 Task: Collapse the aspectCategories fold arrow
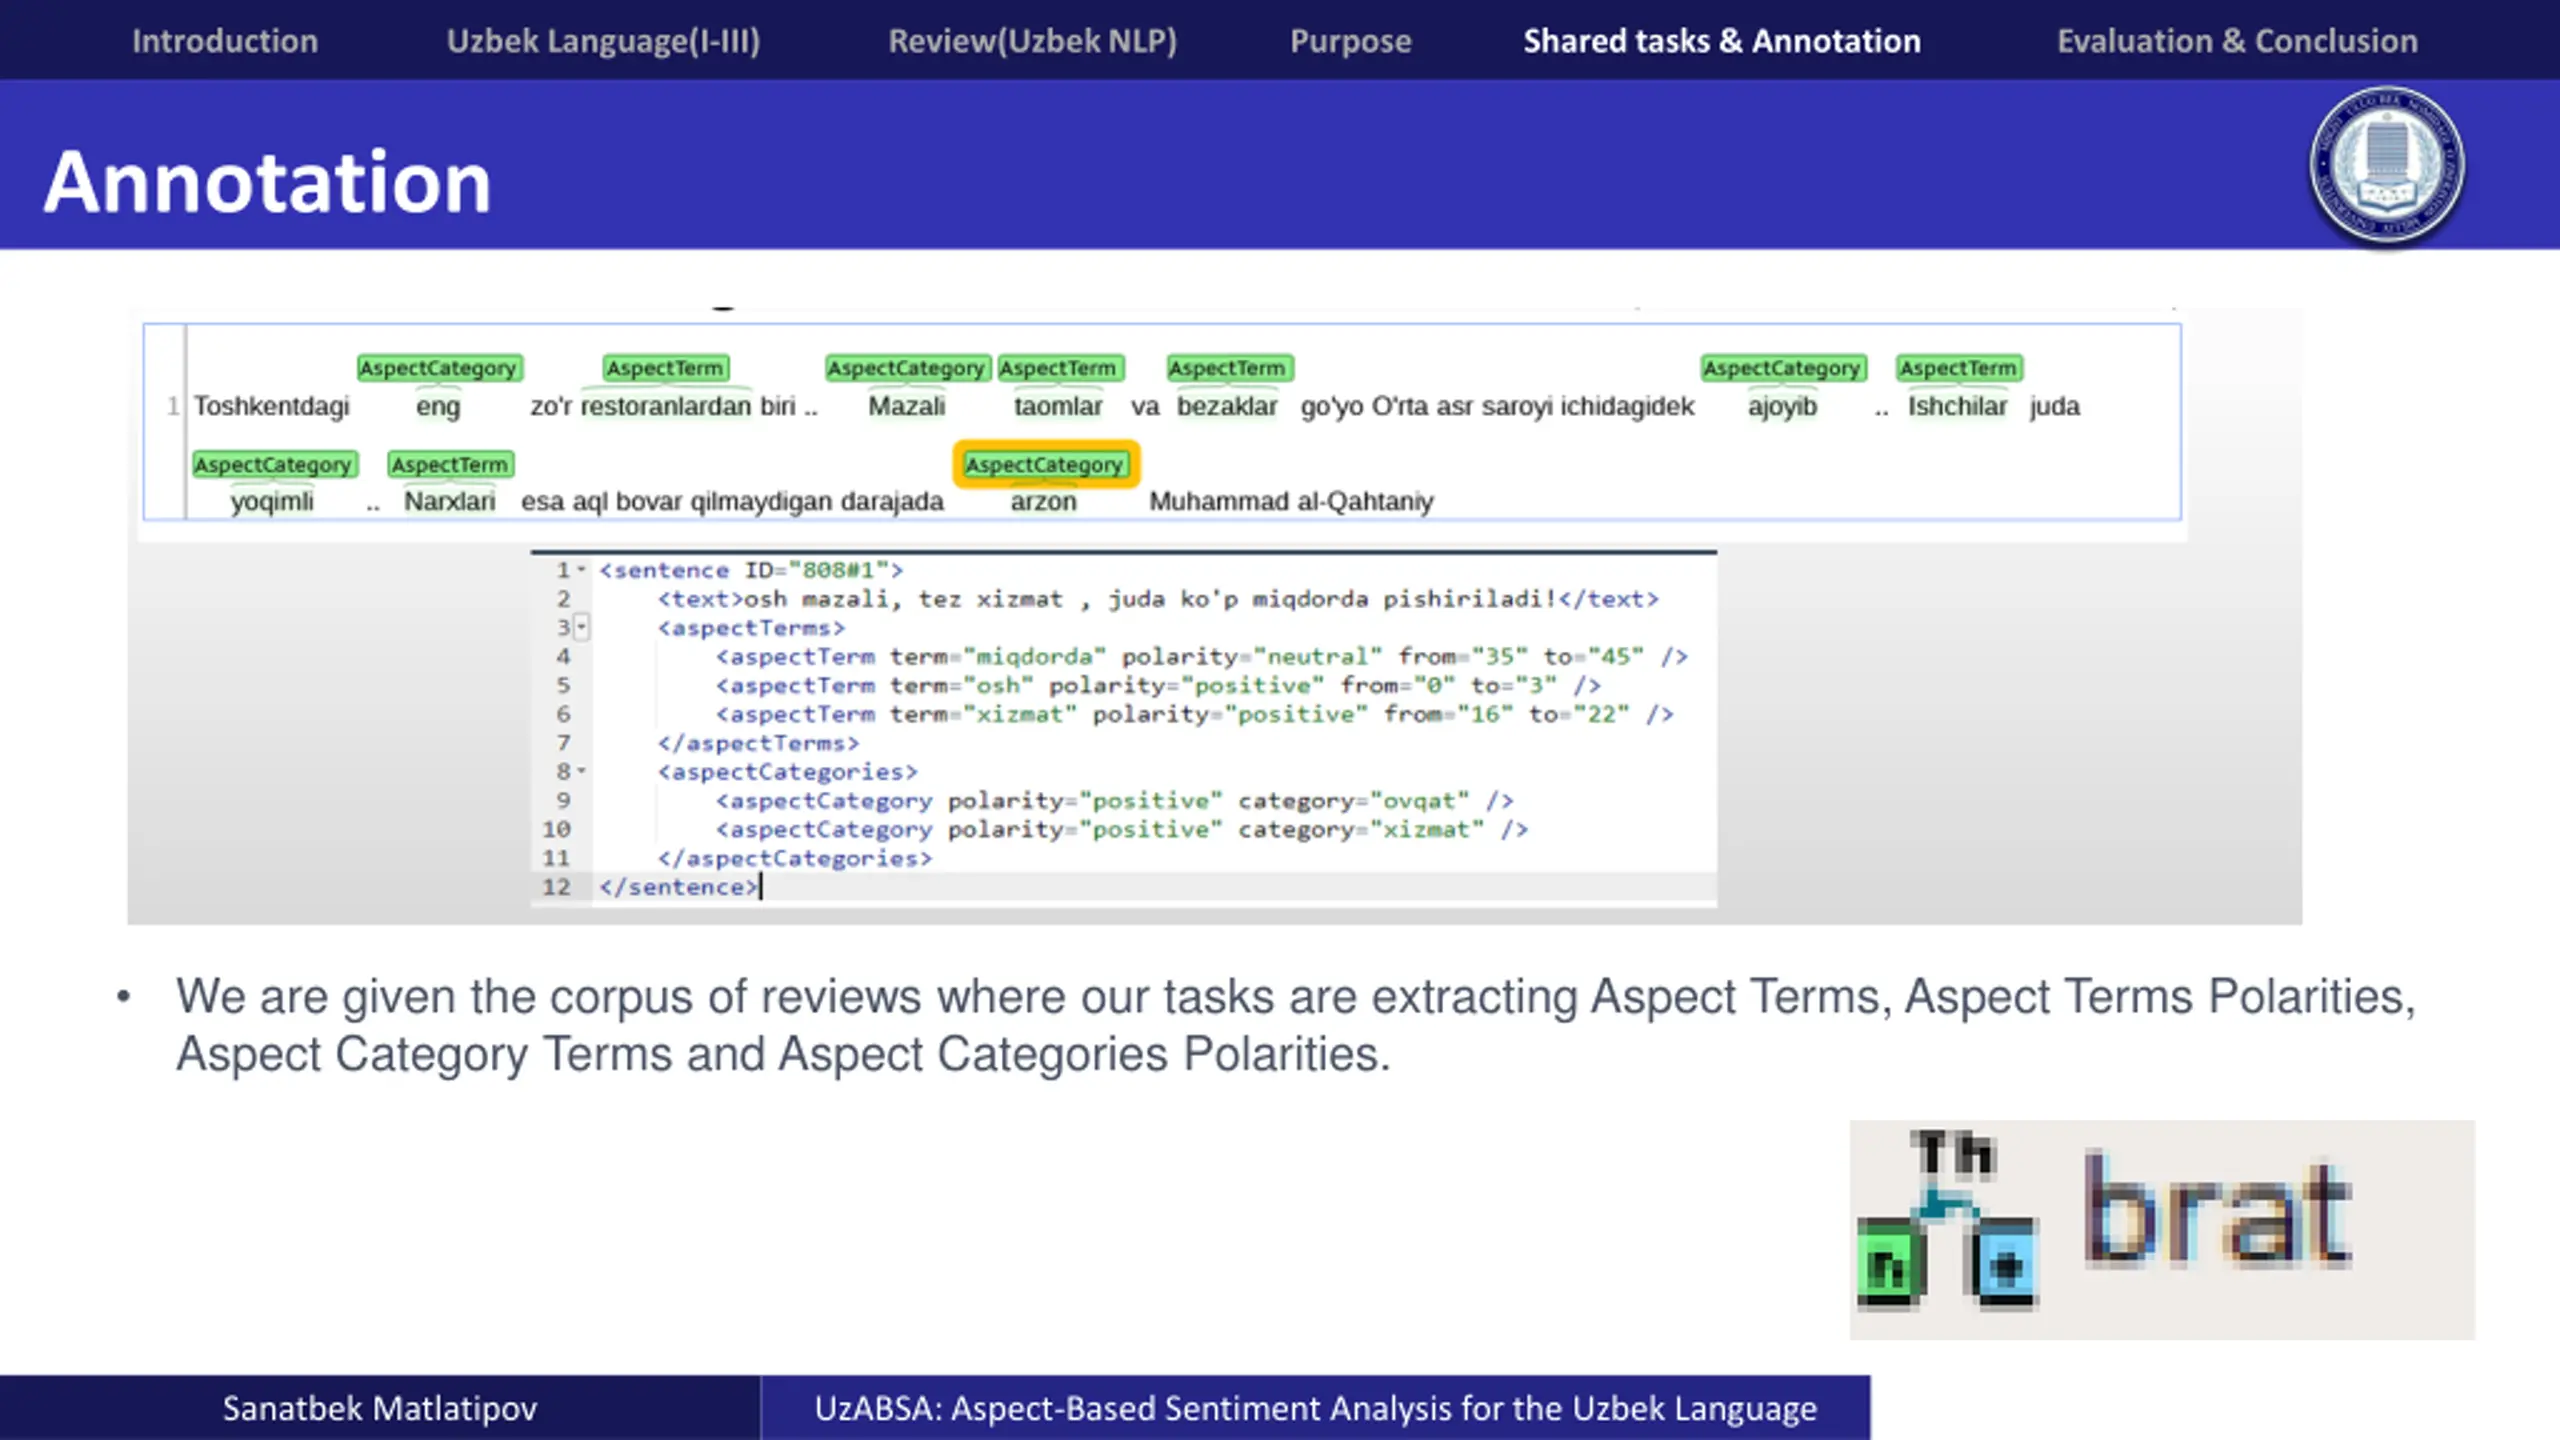pyautogui.click(x=581, y=771)
